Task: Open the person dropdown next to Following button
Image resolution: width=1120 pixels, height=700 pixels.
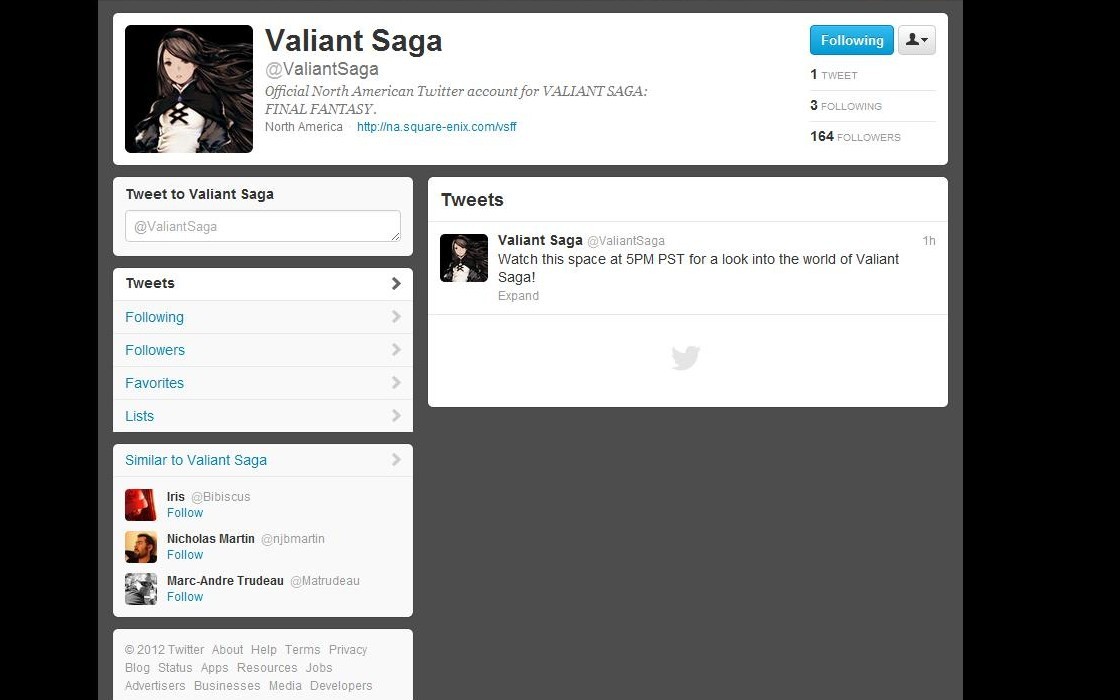Action: tap(916, 40)
